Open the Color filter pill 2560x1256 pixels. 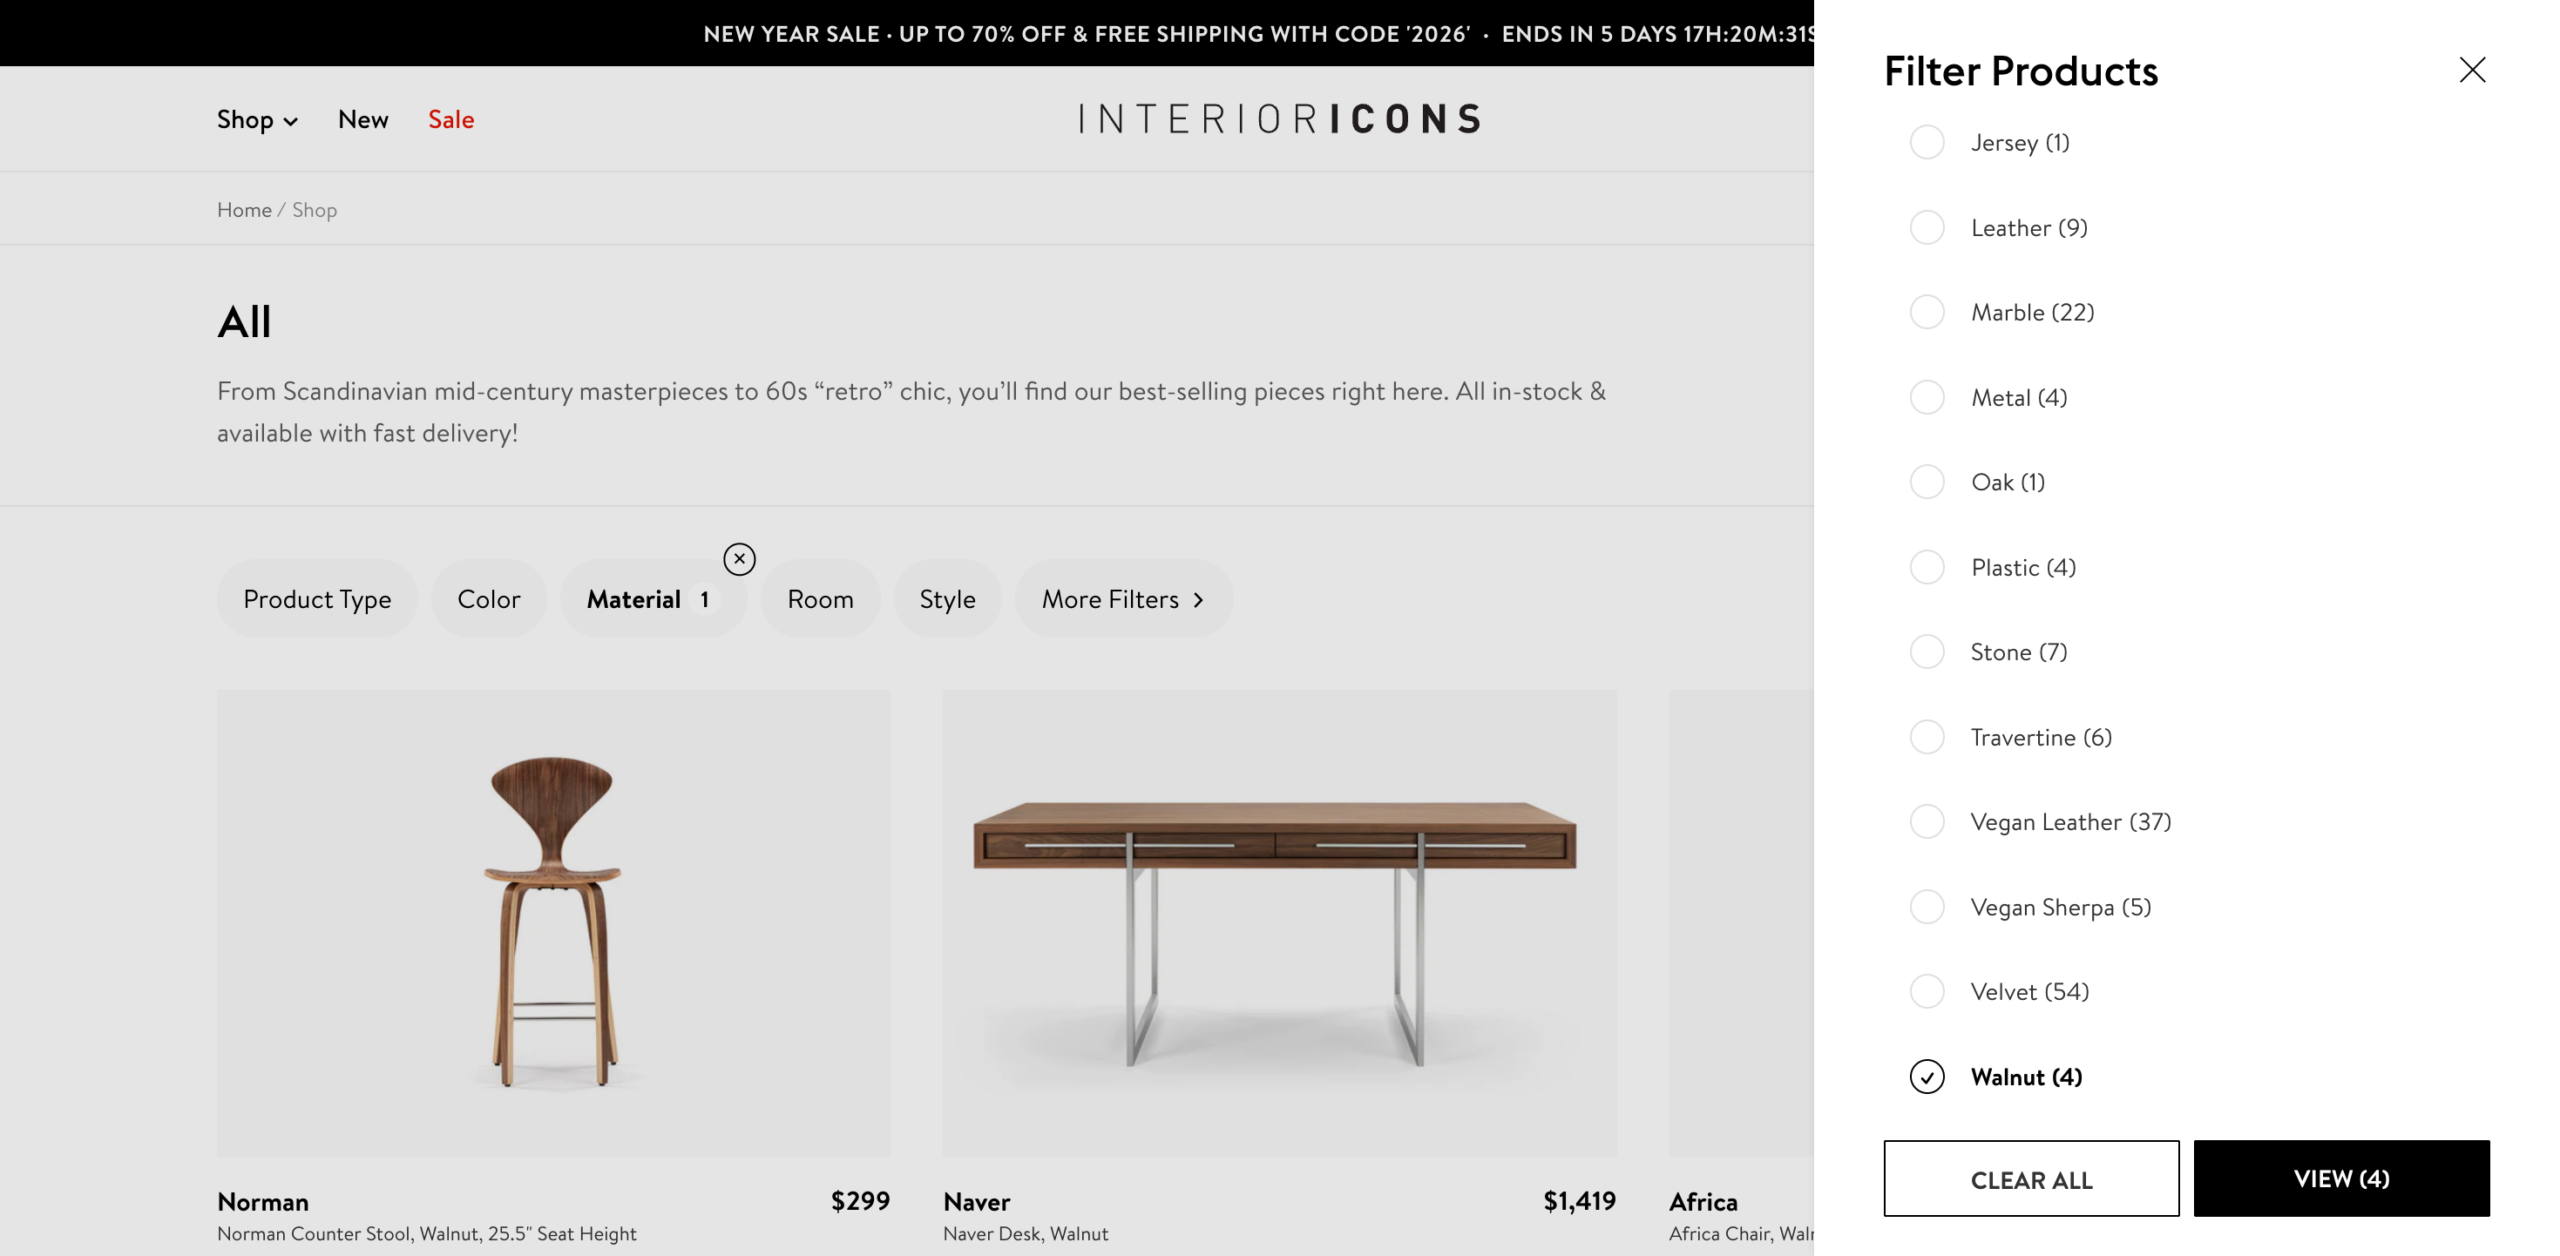point(489,599)
